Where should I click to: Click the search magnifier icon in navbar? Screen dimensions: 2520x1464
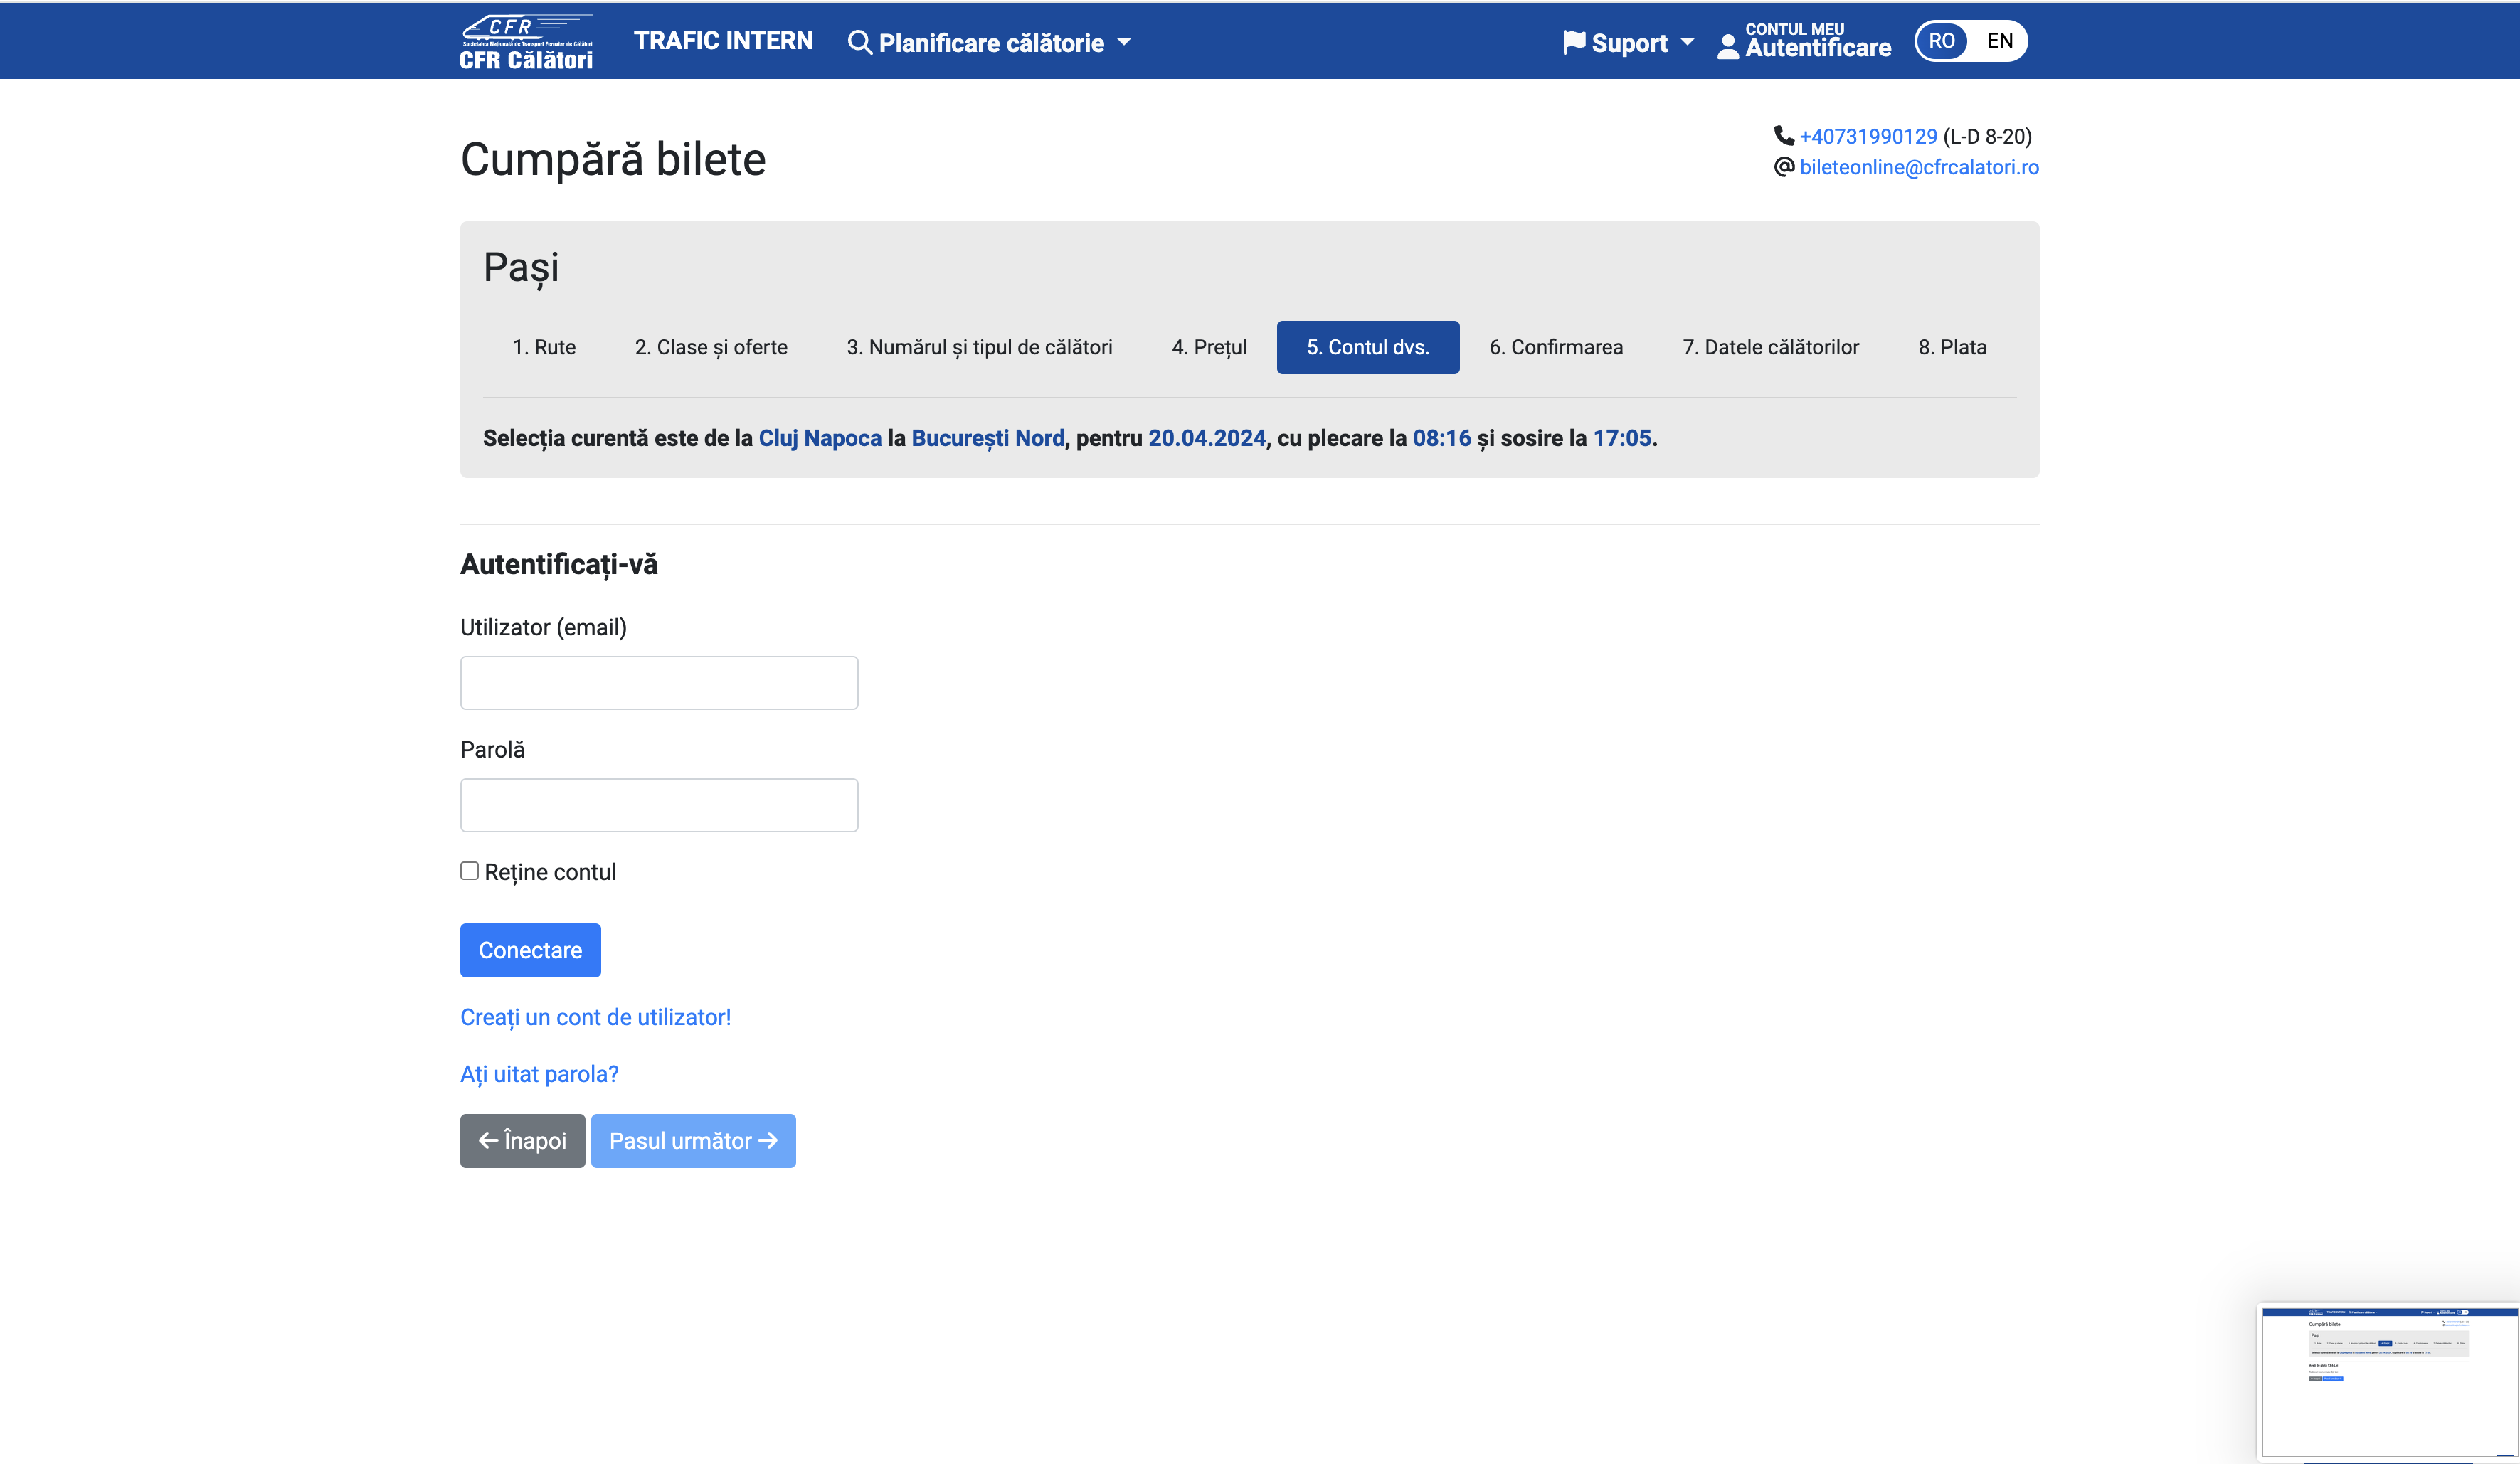(x=859, y=42)
